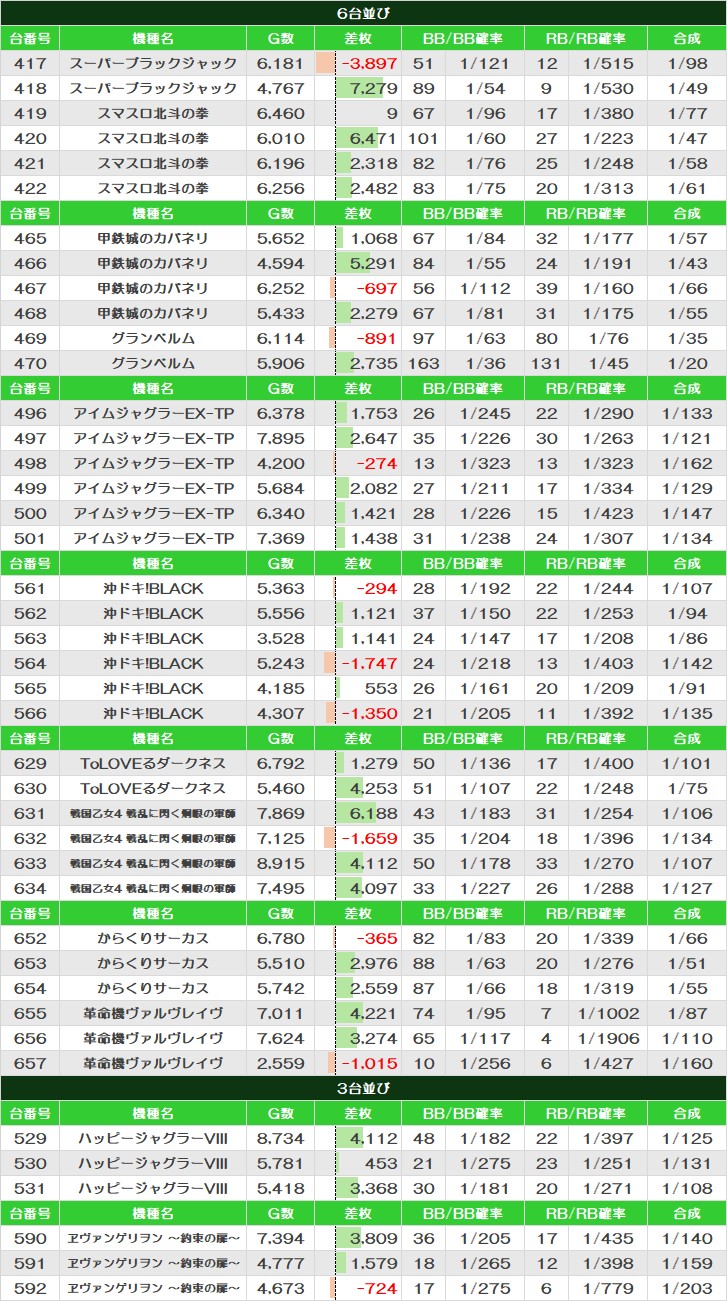727x1301 pixels.
Task: Click 7,279 value for machine 418
Action: click(375, 88)
